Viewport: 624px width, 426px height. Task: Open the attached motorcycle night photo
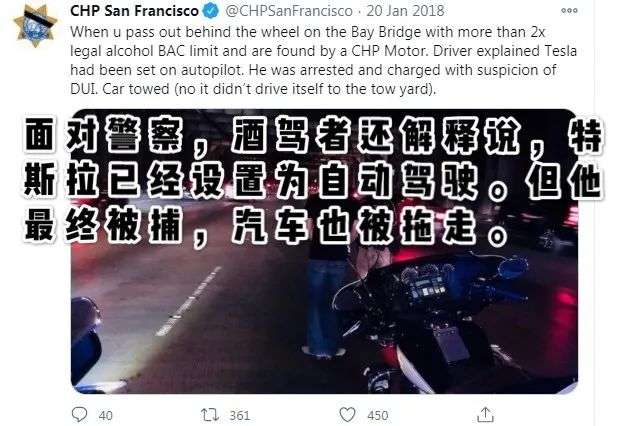click(x=324, y=251)
